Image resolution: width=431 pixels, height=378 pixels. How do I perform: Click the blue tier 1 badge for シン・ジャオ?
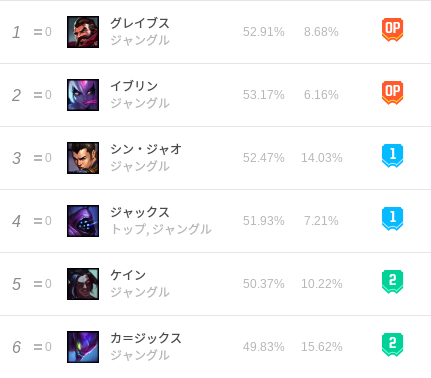(x=392, y=156)
